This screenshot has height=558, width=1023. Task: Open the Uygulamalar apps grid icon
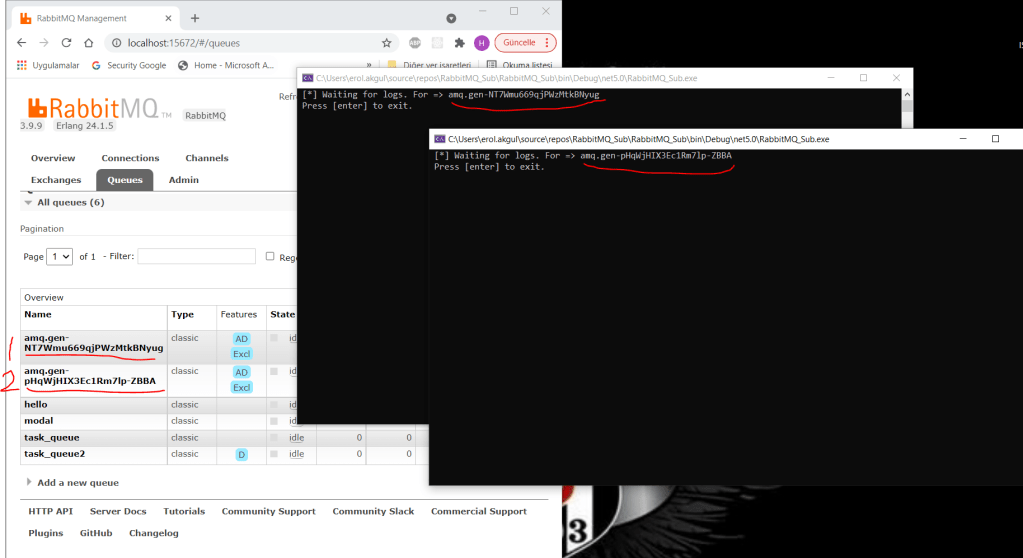(23, 65)
